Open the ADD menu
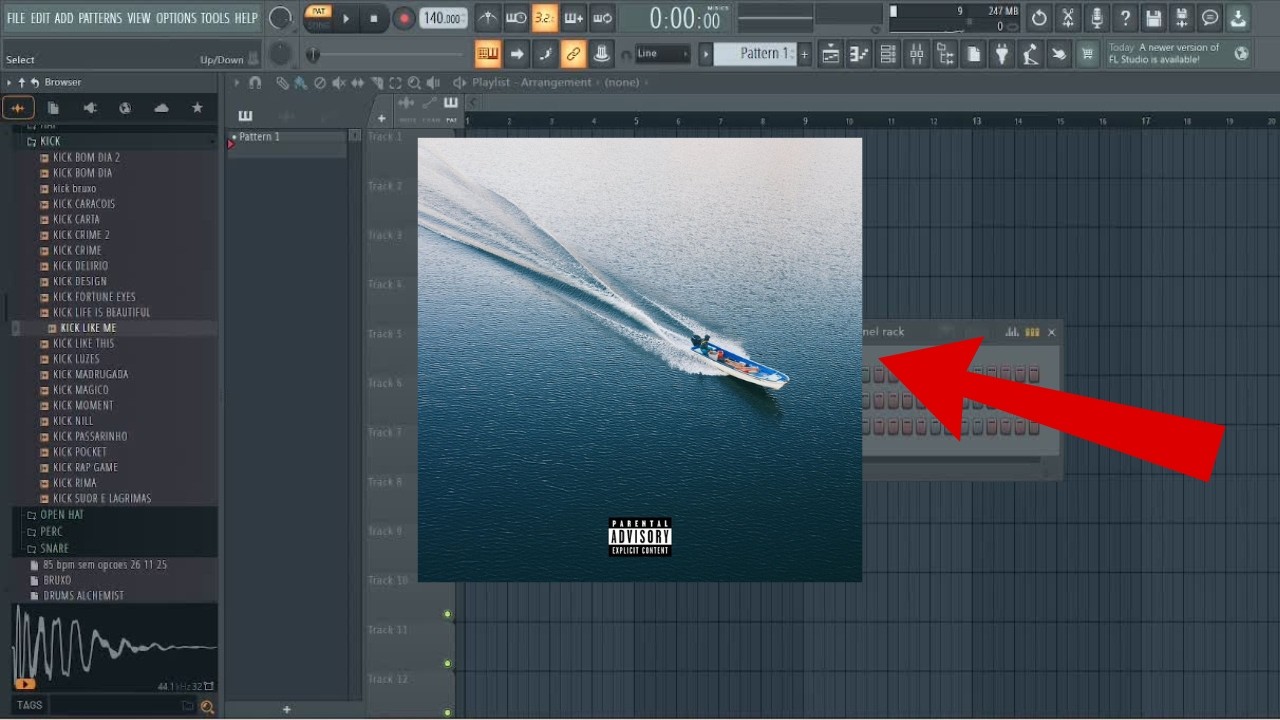This screenshot has width=1280, height=720. 64,18
